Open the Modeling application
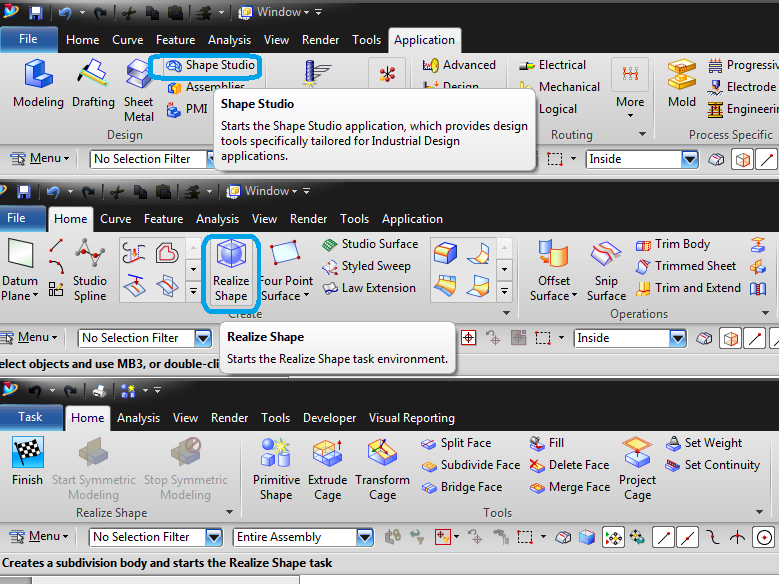 38,83
